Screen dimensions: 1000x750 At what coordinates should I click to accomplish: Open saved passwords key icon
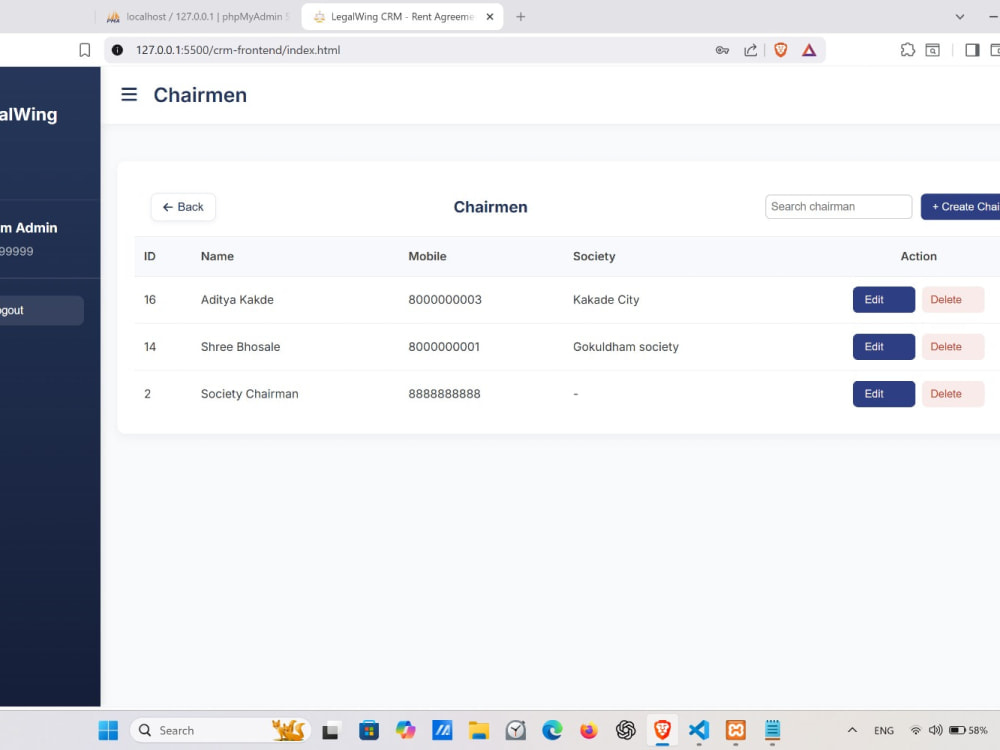pyautogui.click(x=722, y=50)
